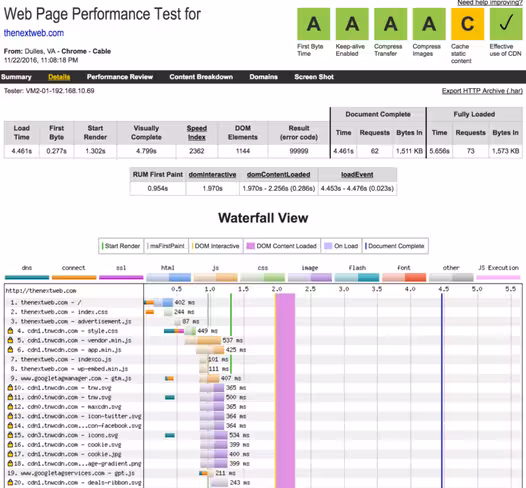Open the Summary tab
The height and width of the screenshot is (488, 526).
coord(16,77)
